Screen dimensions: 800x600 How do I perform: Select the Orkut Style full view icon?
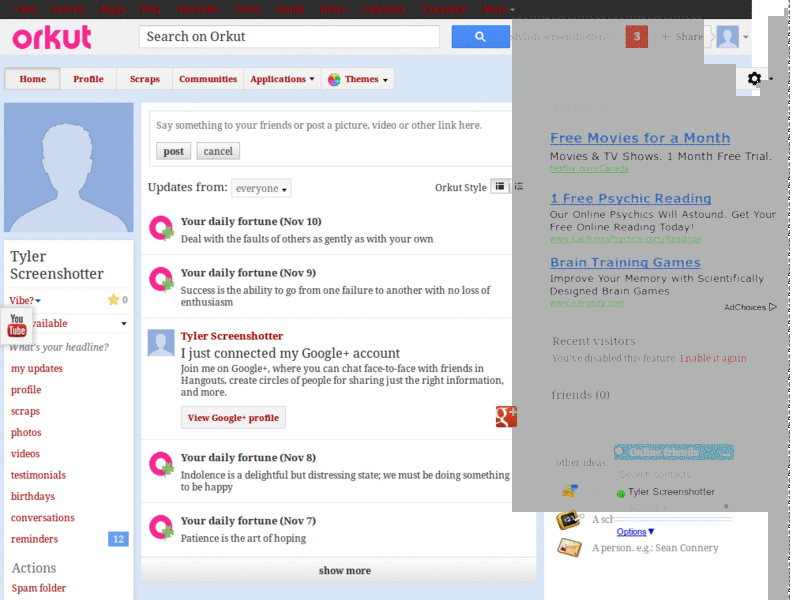pos(500,187)
